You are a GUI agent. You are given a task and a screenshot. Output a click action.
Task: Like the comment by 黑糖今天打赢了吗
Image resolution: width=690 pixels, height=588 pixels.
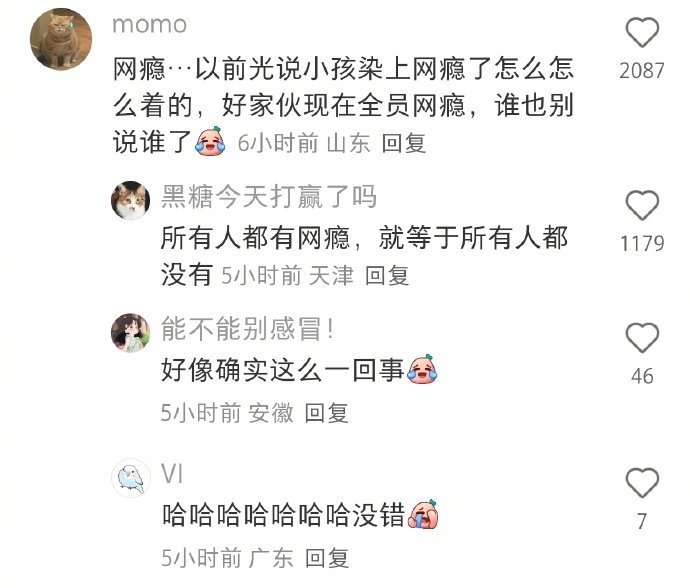[642, 206]
